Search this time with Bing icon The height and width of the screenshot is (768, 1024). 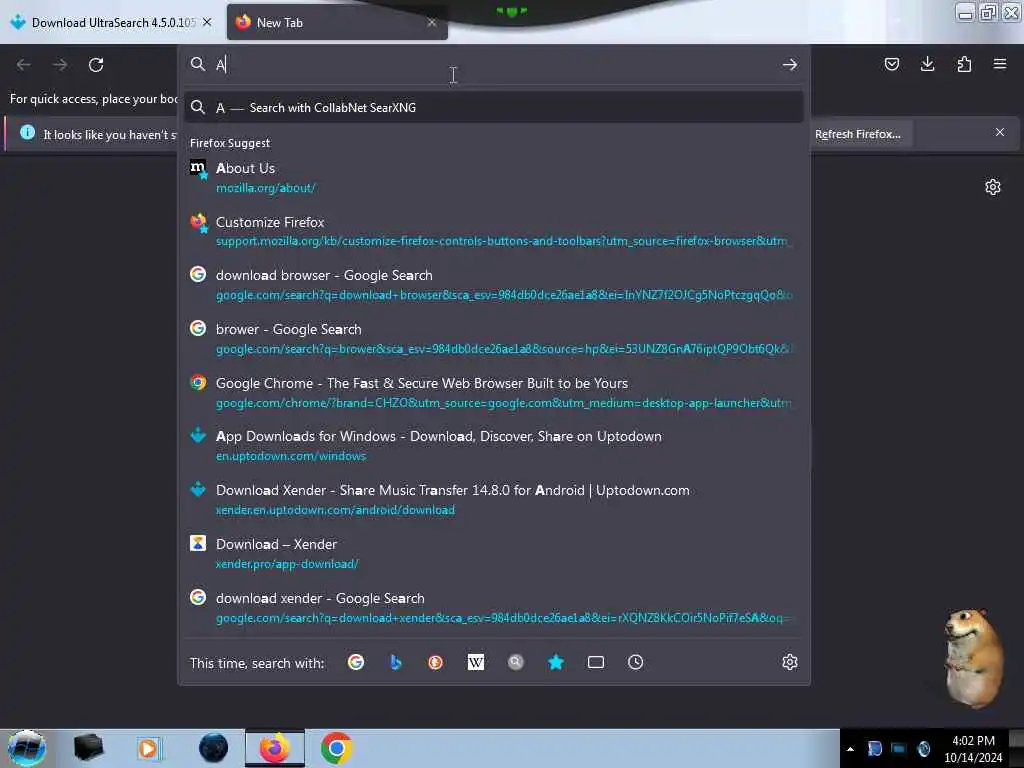pyautogui.click(x=396, y=662)
